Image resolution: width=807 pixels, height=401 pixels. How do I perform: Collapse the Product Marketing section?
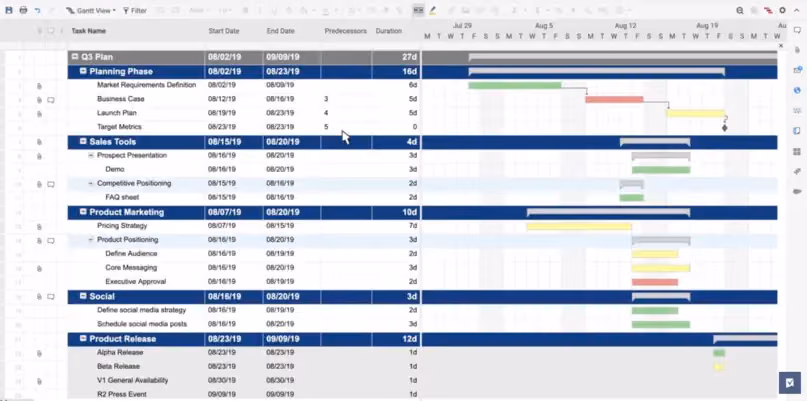pos(83,212)
